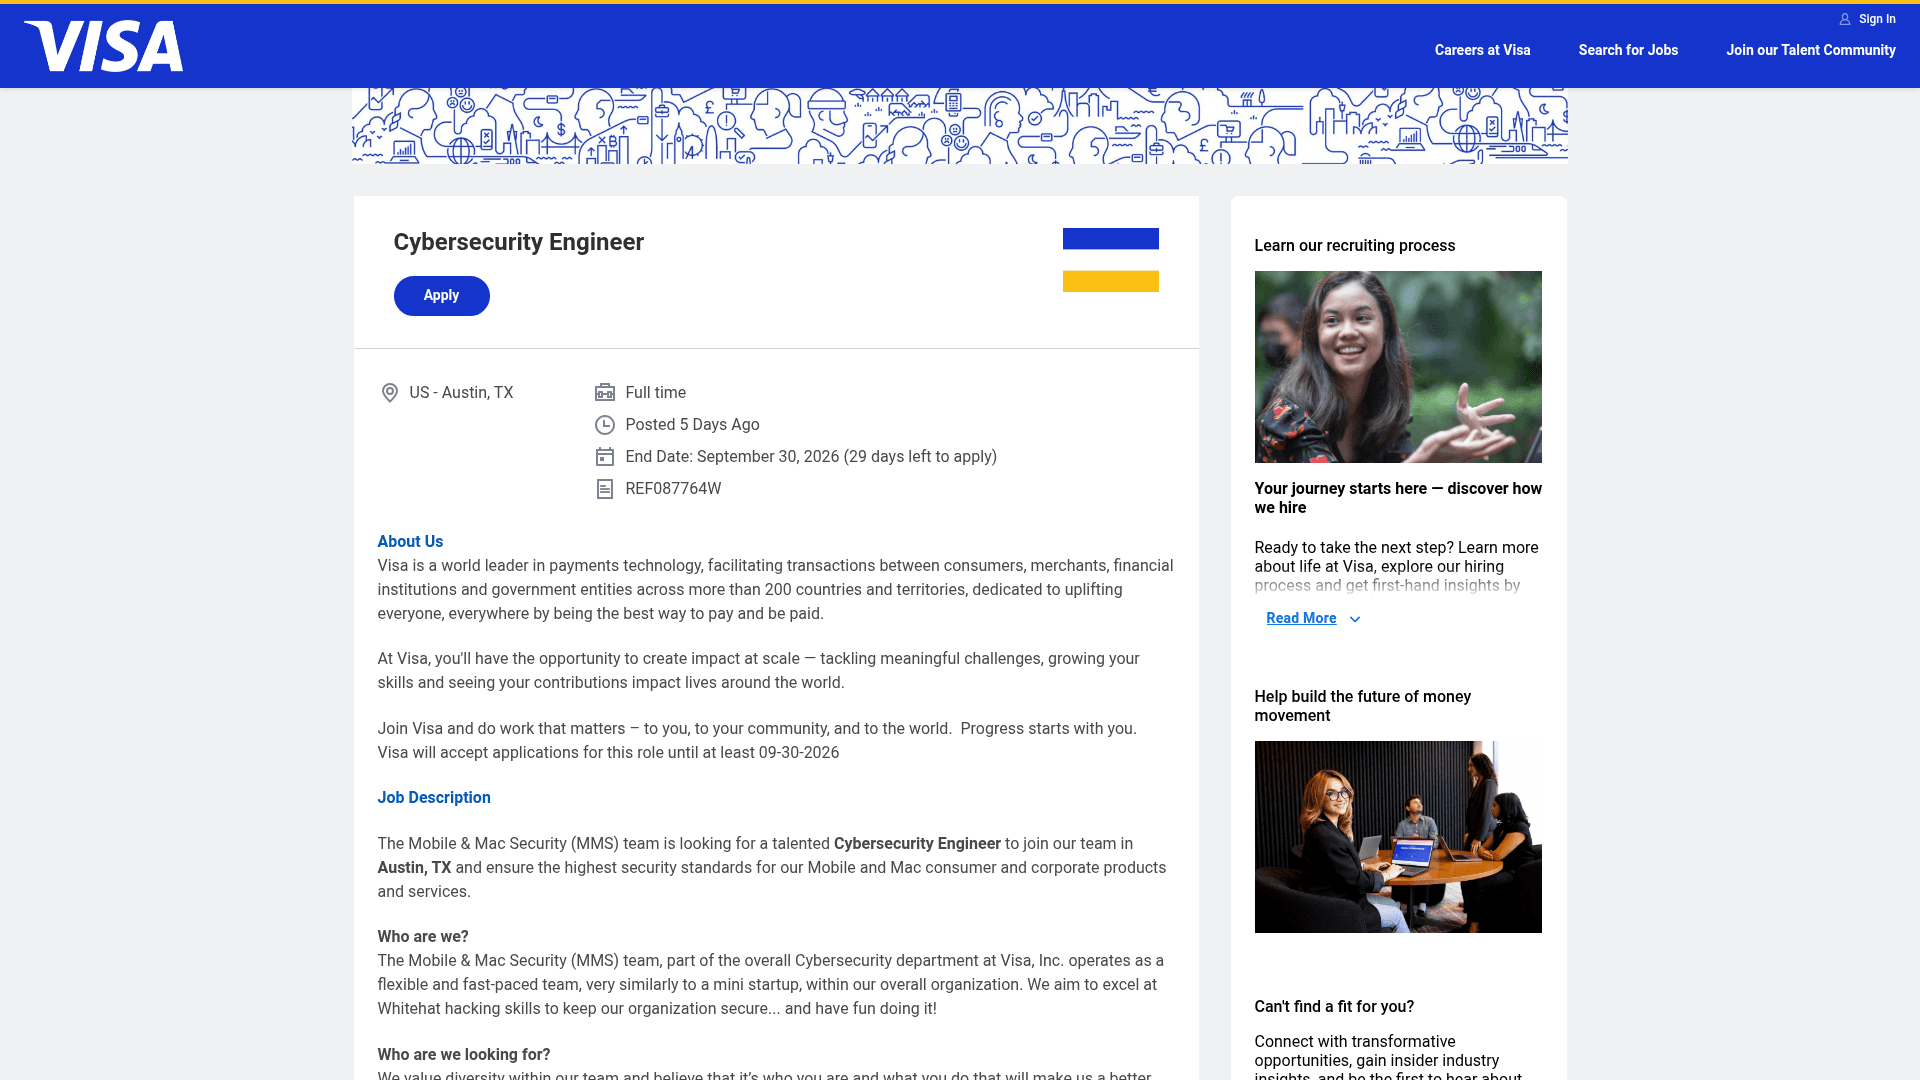The height and width of the screenshot is (1080, 1920).
Task: Click the Visa logo
Action: [104, 46]
